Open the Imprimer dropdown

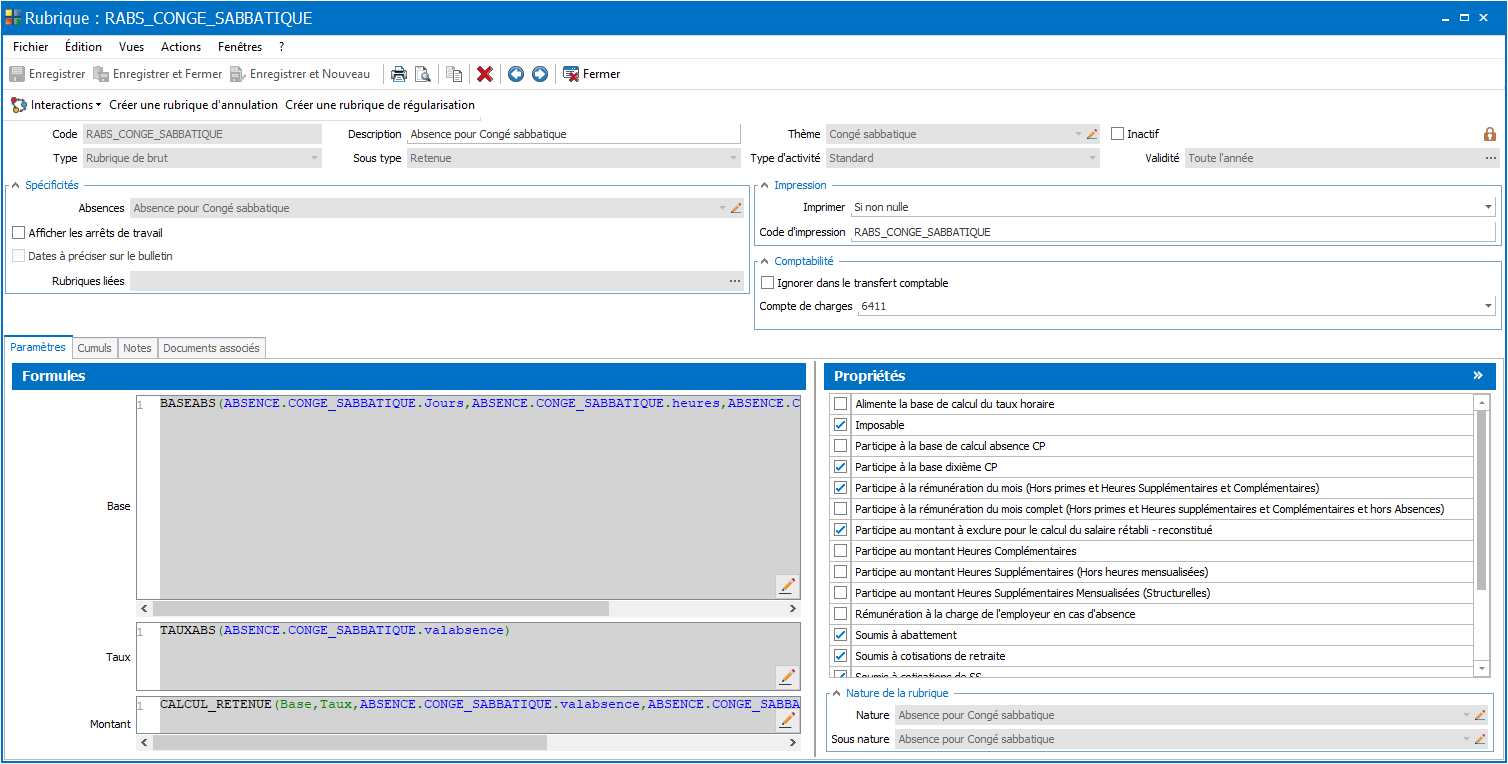[1489, 208]
